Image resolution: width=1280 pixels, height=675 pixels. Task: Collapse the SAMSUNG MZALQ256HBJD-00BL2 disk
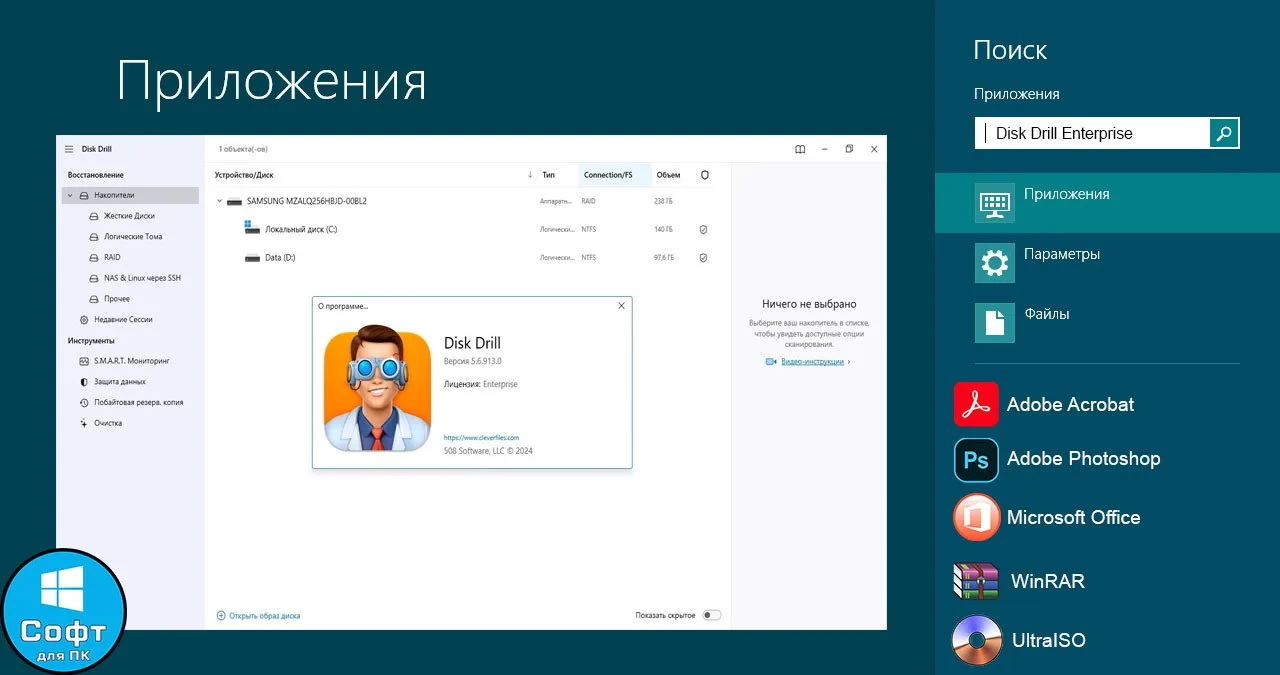coord(219,201)
